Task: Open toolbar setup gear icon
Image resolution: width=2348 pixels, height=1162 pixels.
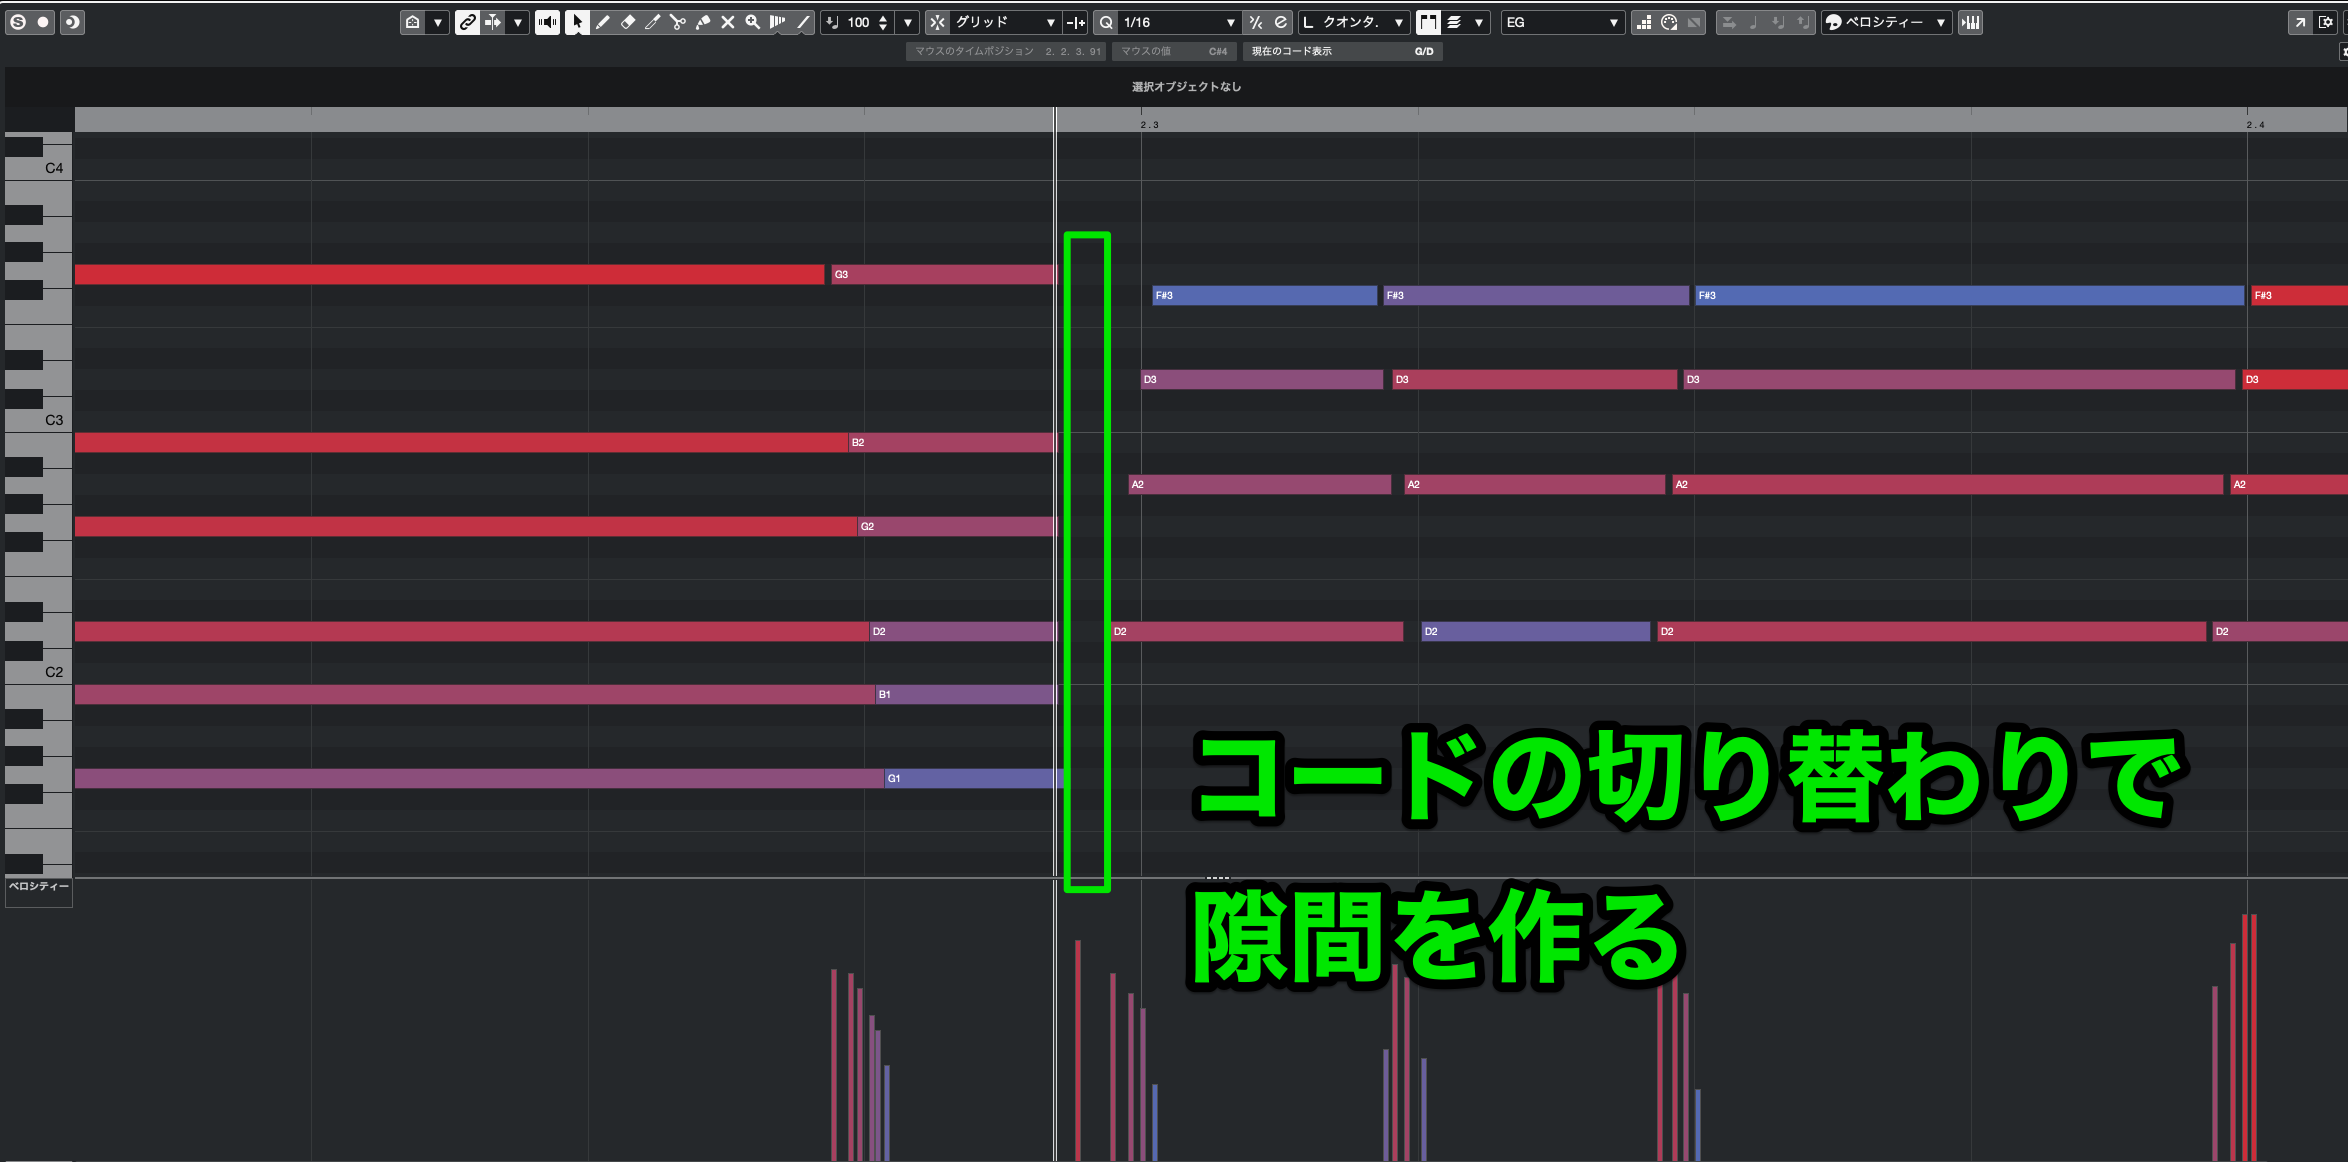Action: pyautogui.click(x=2326, y=22)
